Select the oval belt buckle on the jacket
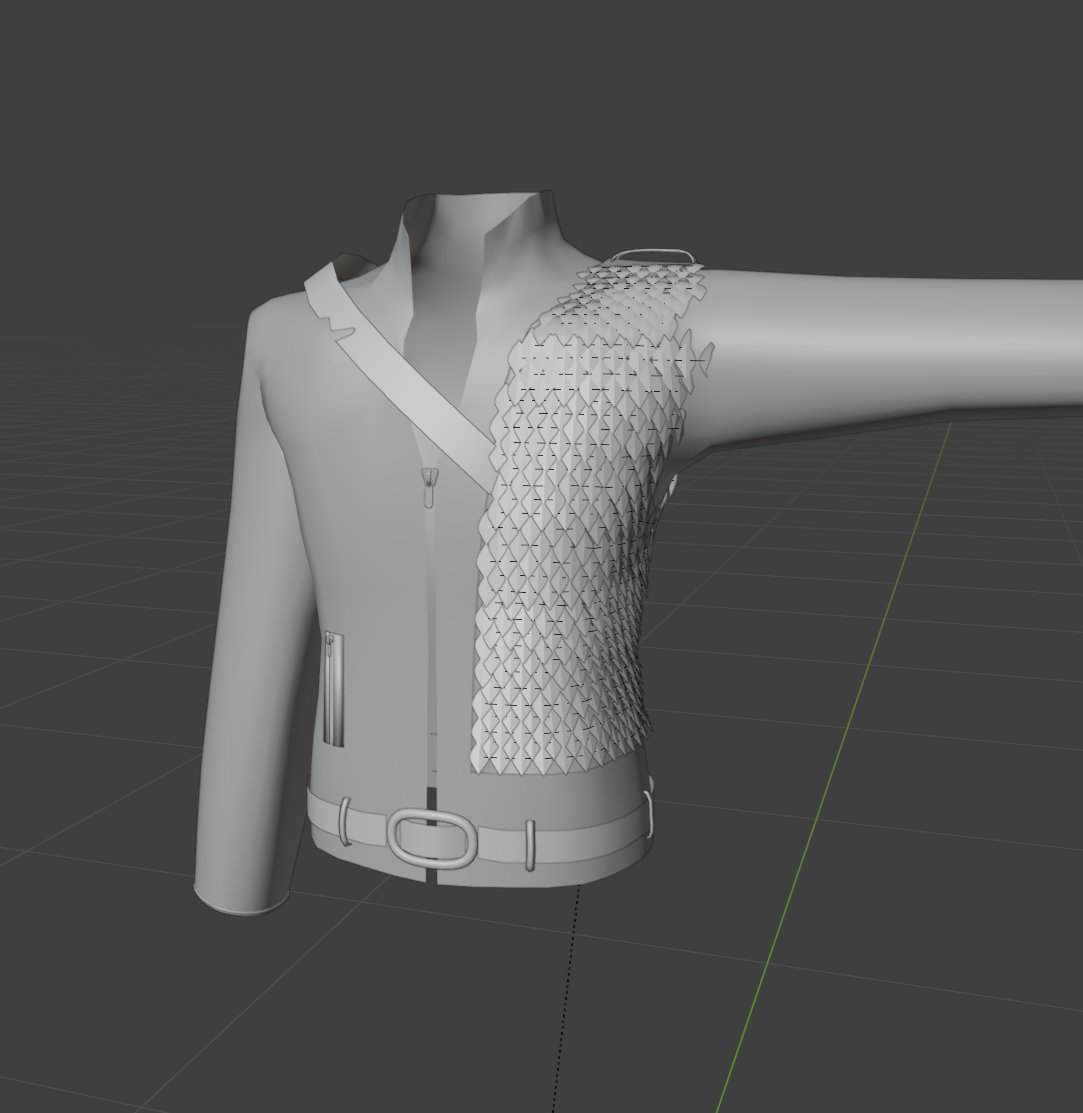Image resolution: width=1083 pixels, height=1113 pixels. (x=431, y=837)
